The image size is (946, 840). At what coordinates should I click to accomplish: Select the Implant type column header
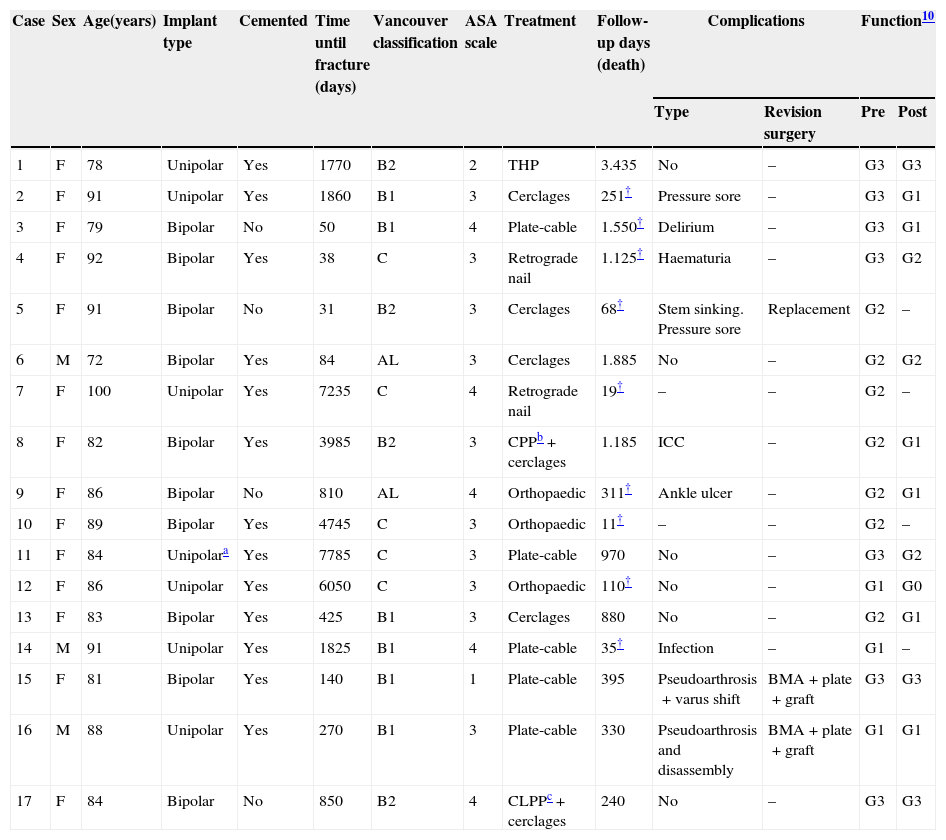click(x=191, y=32)
